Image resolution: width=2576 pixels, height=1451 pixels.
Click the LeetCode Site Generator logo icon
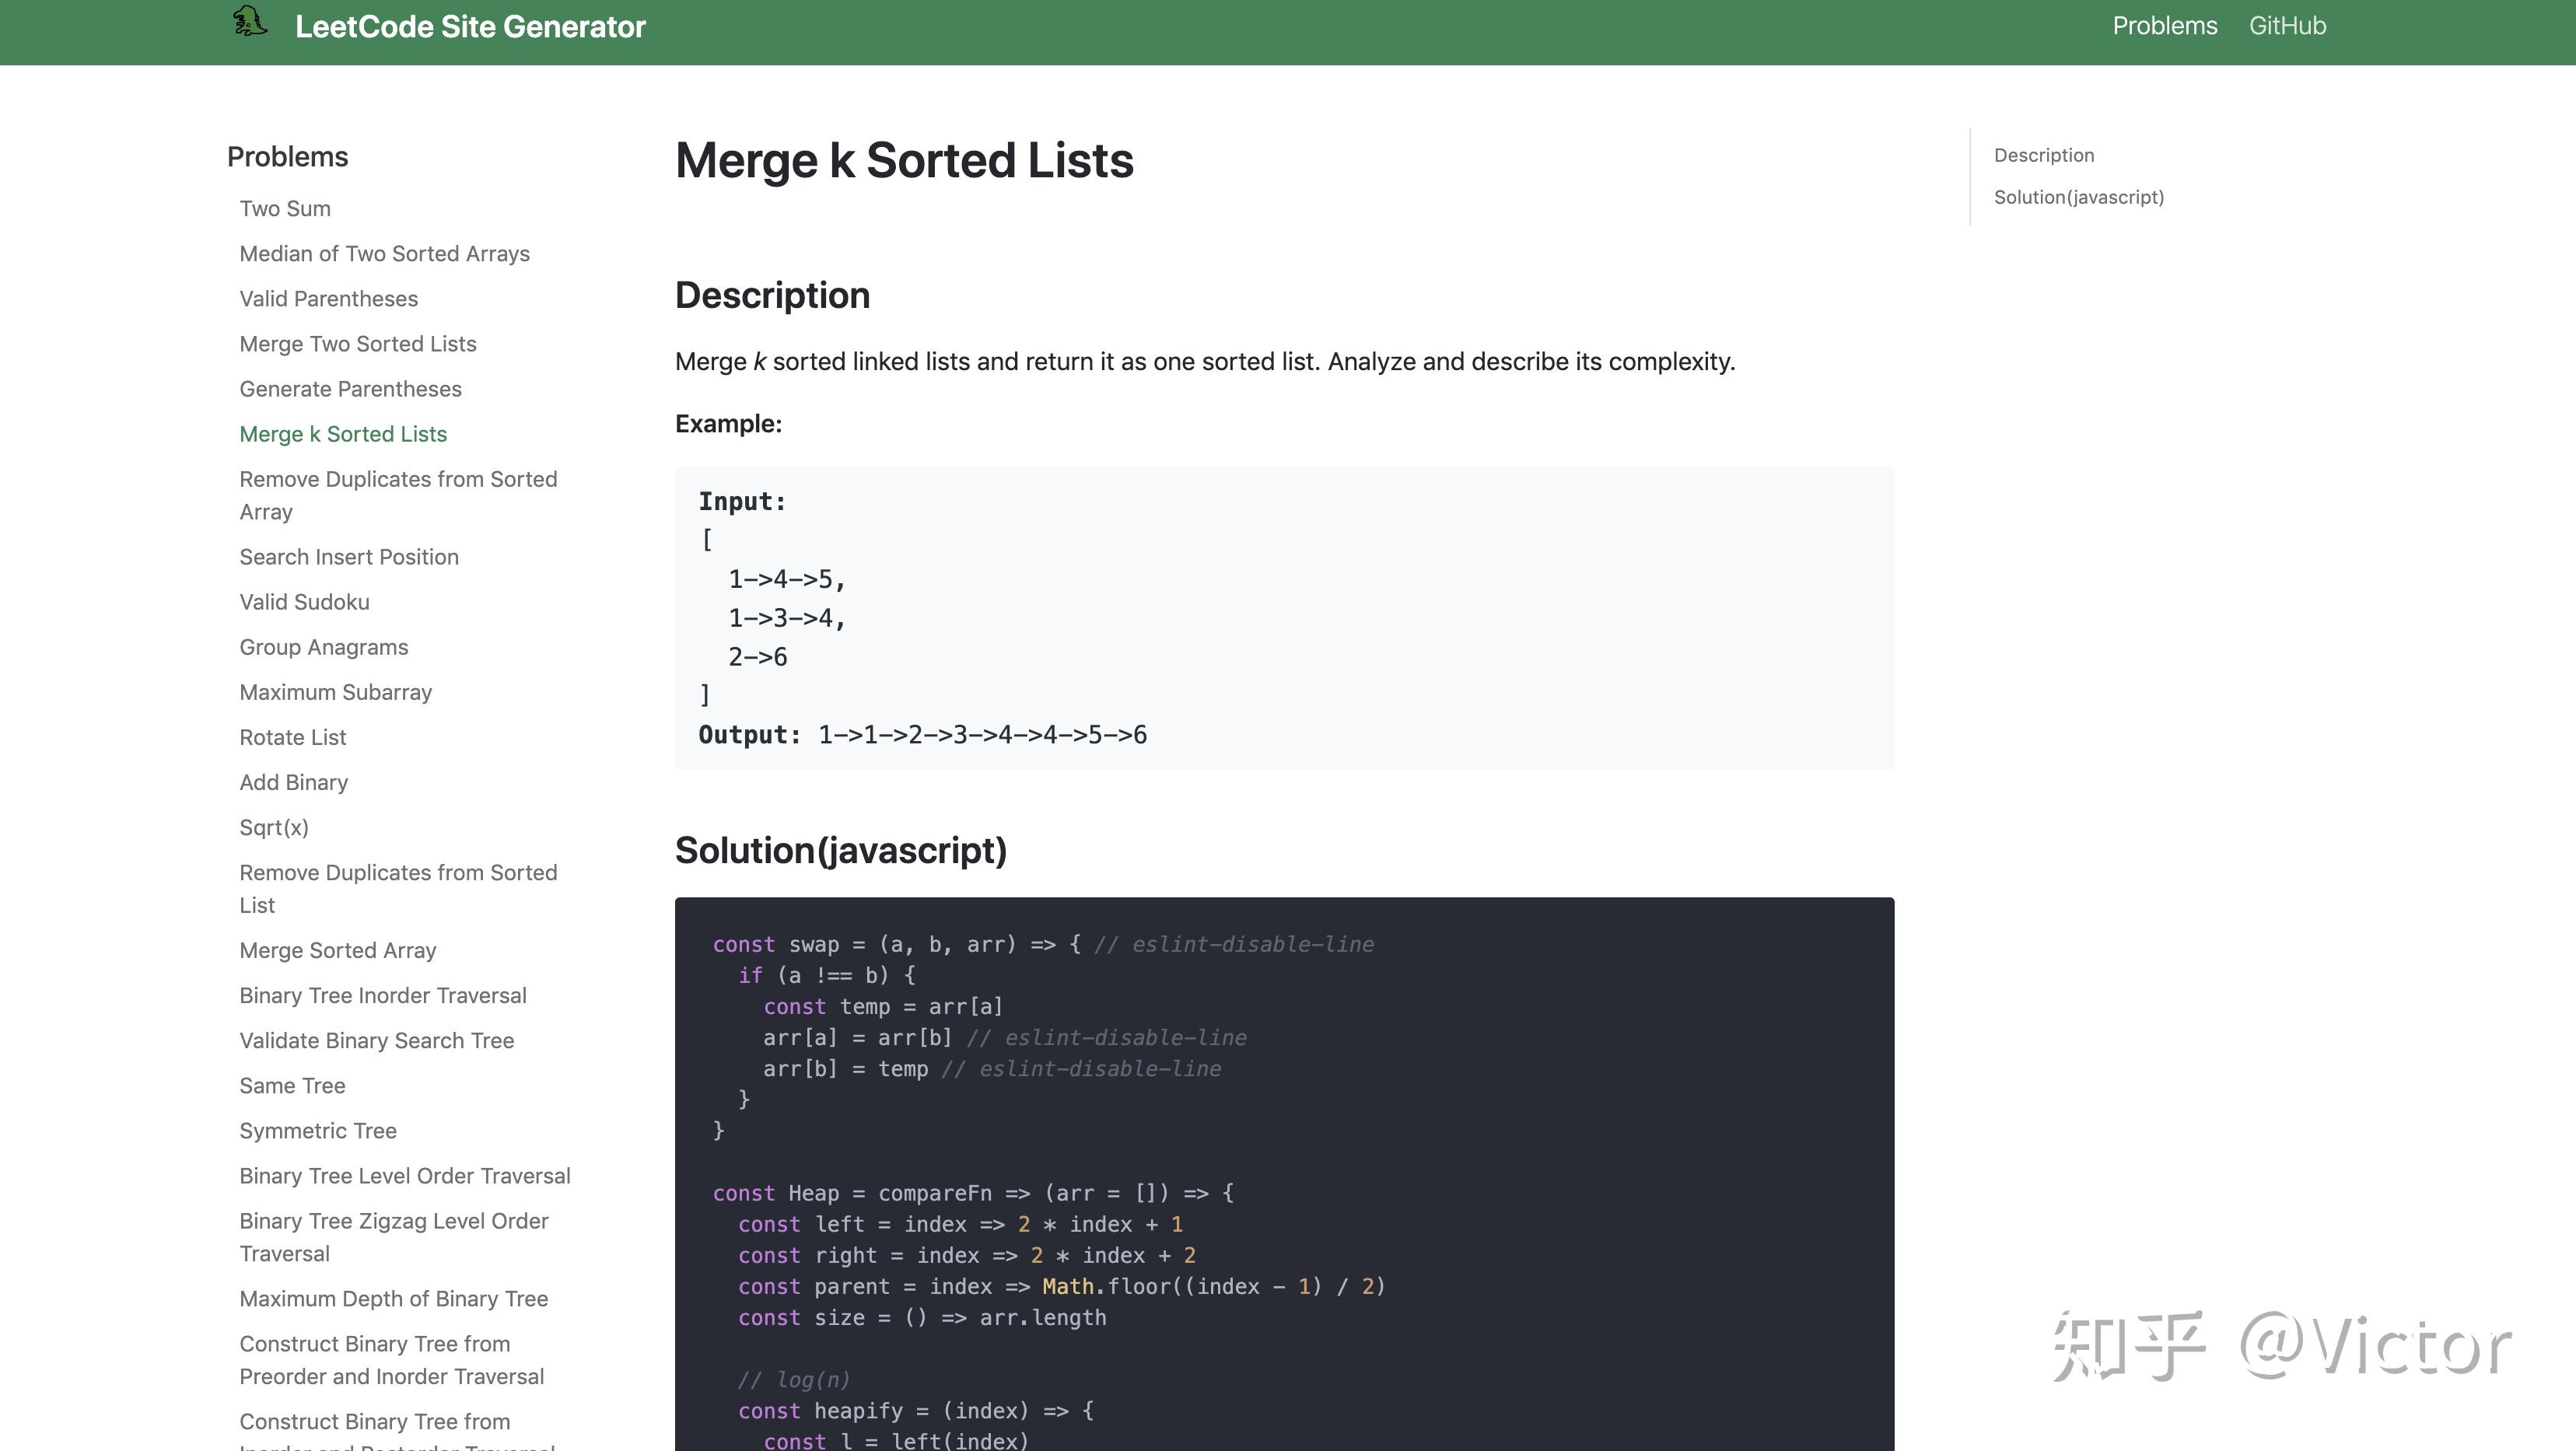[x=251, y=26]
